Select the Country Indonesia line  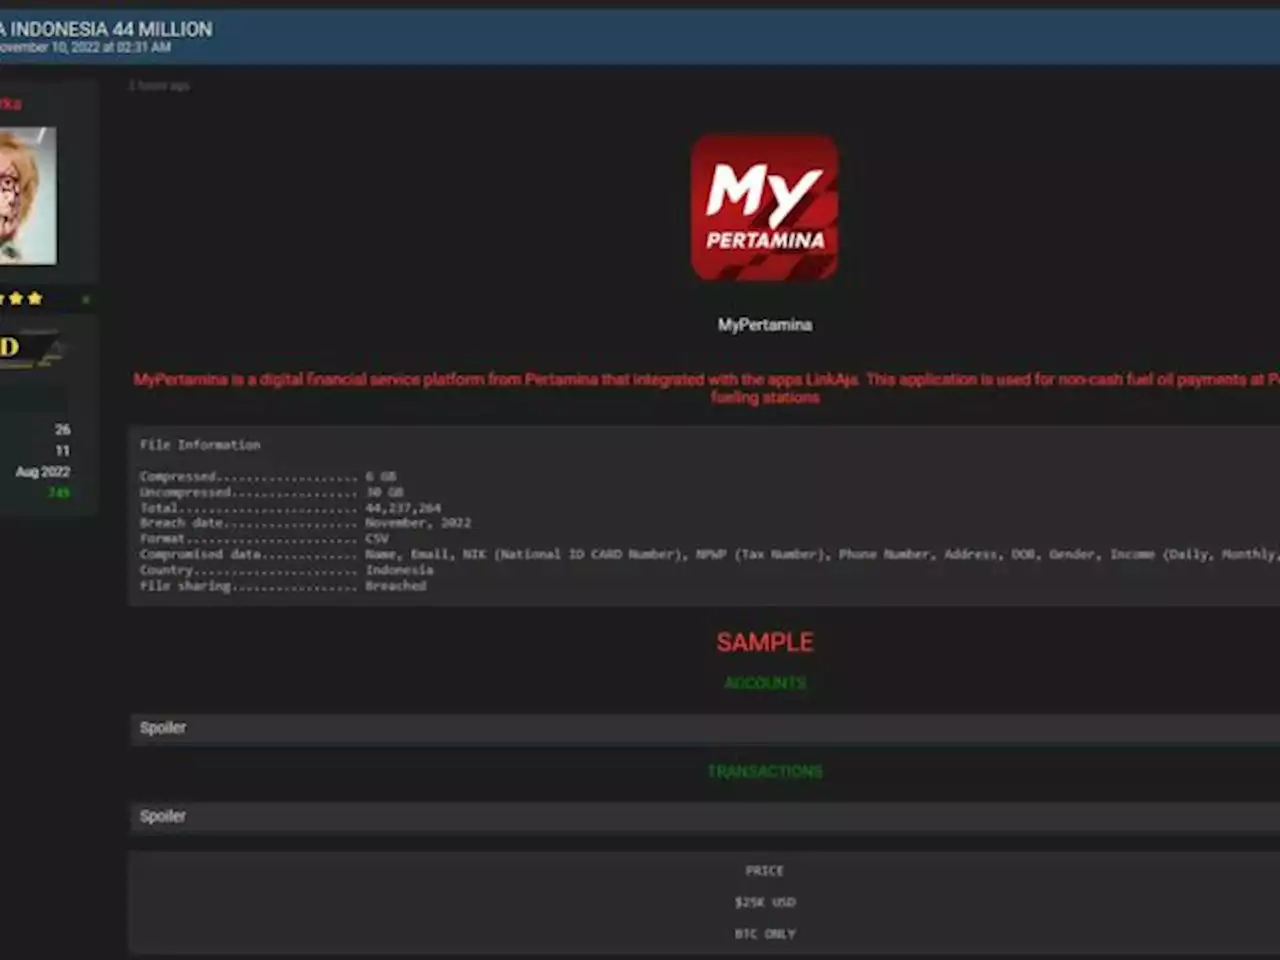pyautogui.click(x=286, y=570)
